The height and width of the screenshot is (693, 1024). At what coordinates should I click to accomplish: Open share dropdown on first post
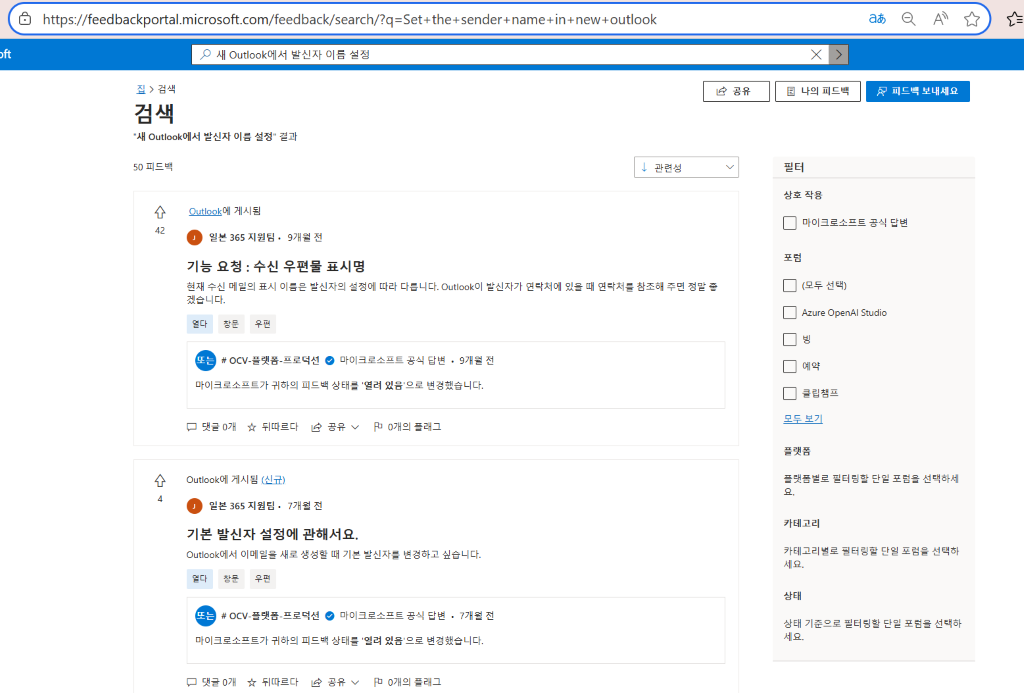pyautogui.click(x=335, y=427)
